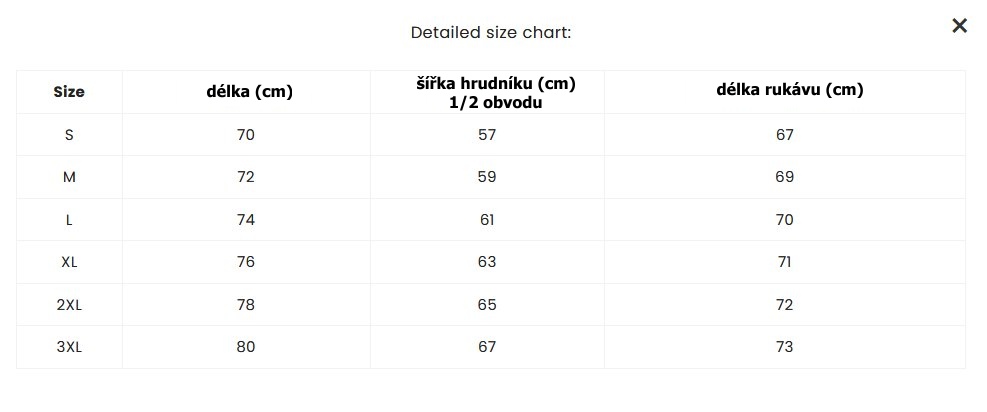Select the XL size row label
987x412 pixels.
pyautogui.click(x=69, y=262)
